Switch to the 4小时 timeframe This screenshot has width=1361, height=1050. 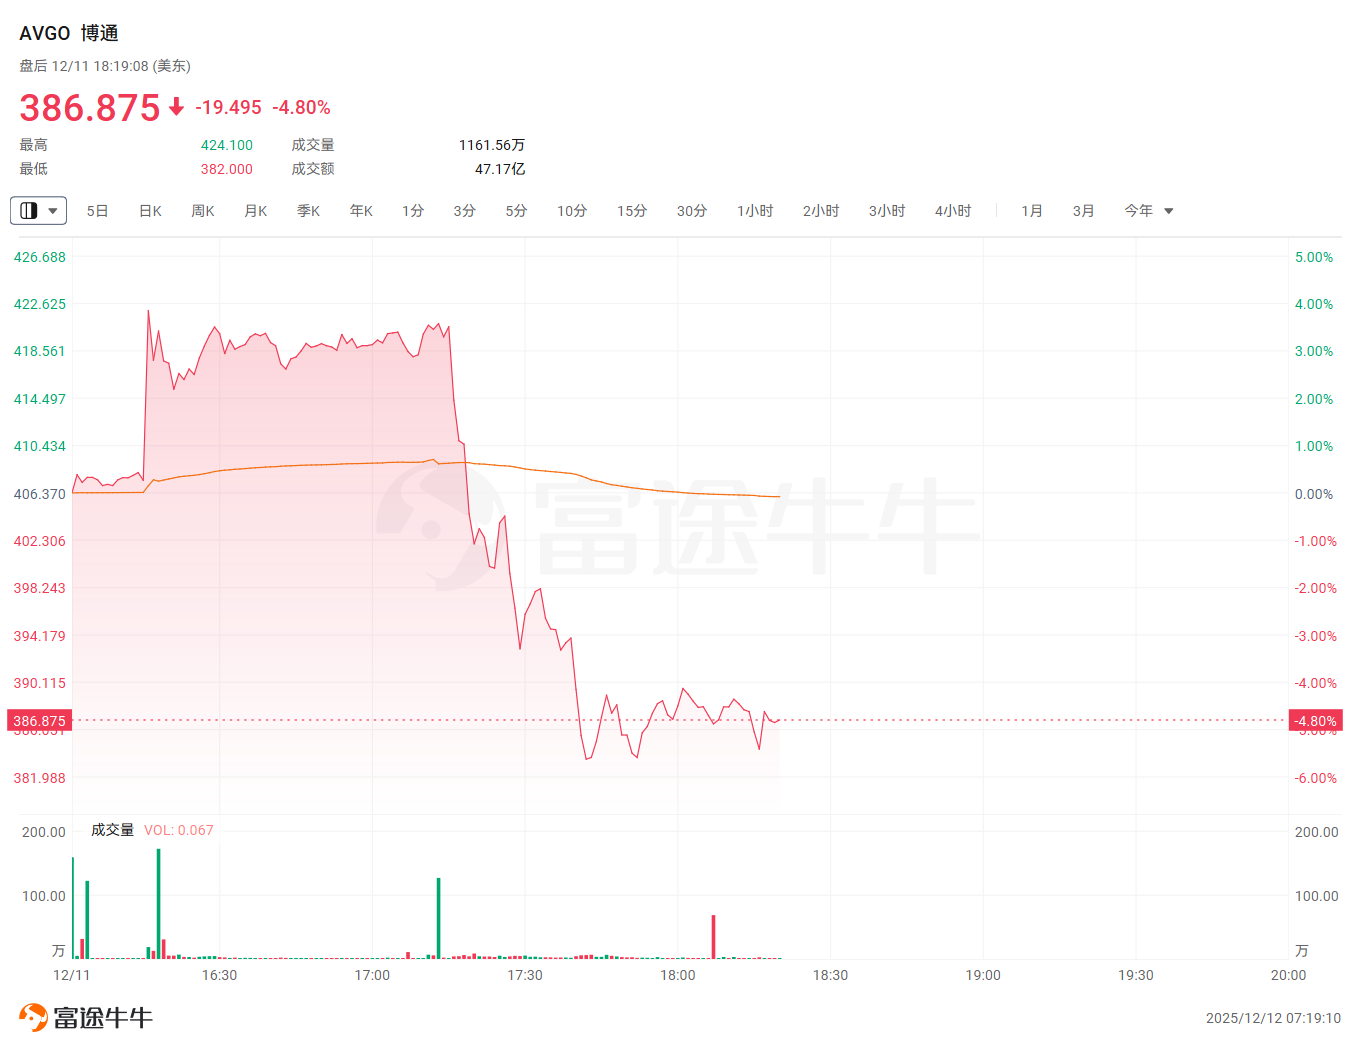(x=953, y=211)
